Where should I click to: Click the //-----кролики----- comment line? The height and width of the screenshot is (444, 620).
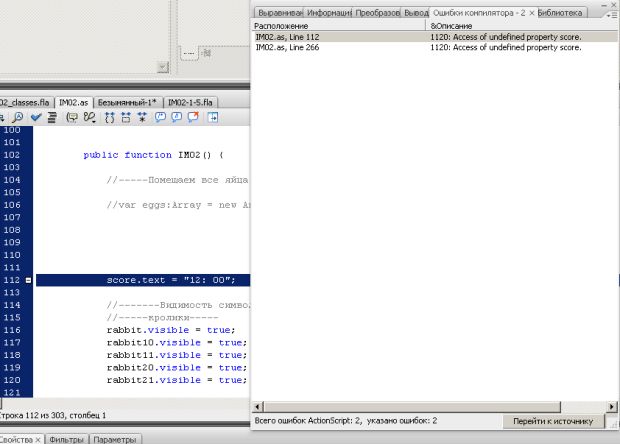(x=163, y=317)
